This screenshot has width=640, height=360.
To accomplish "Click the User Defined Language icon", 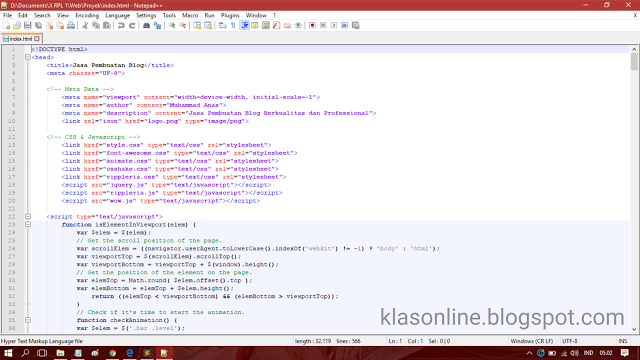I will pos(255,25).
